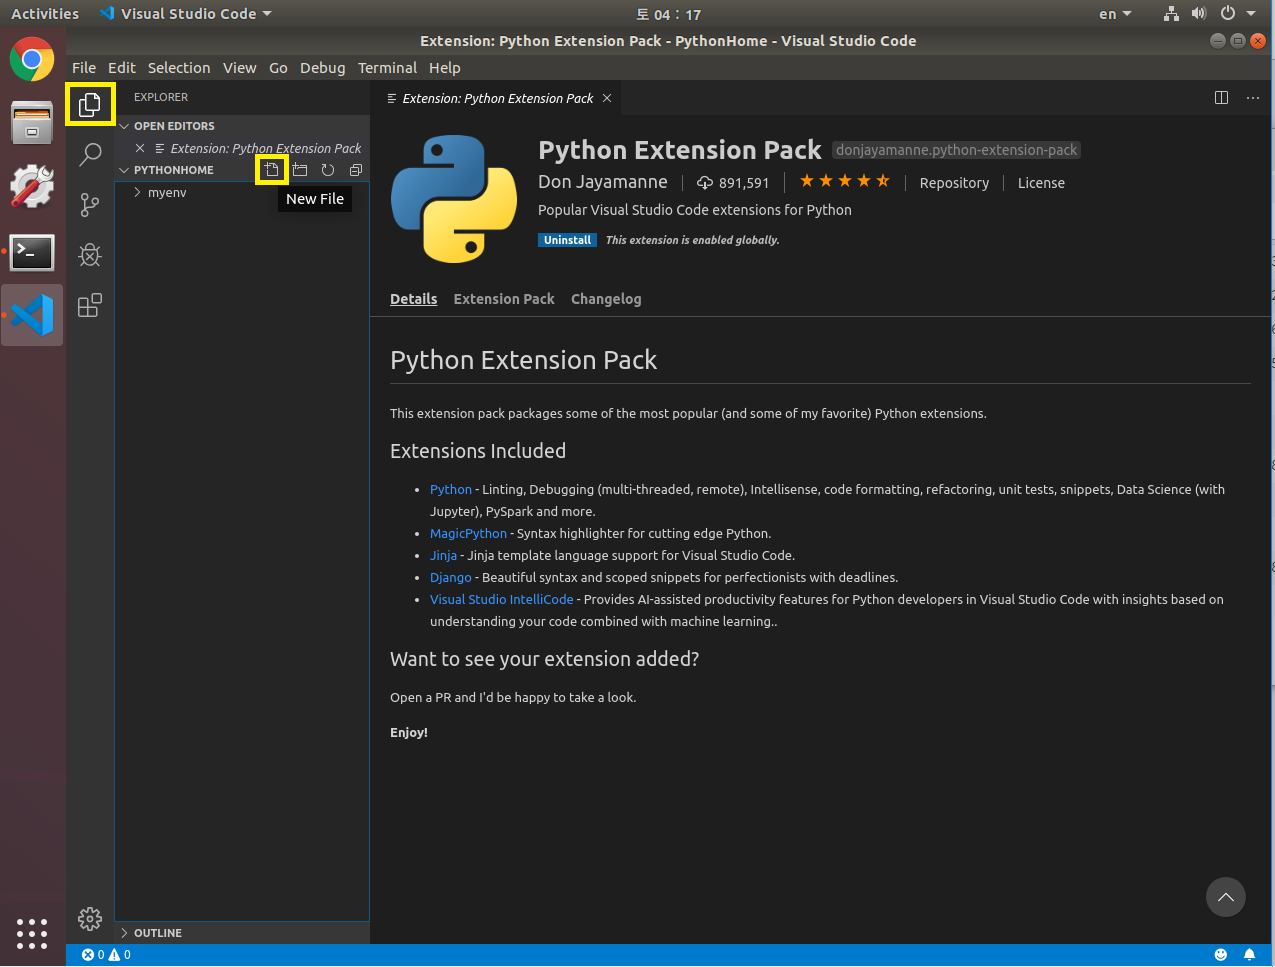Open the Visual Studio IntelliCode link
The image size is (1275, 967).
(x=502, y=599)
